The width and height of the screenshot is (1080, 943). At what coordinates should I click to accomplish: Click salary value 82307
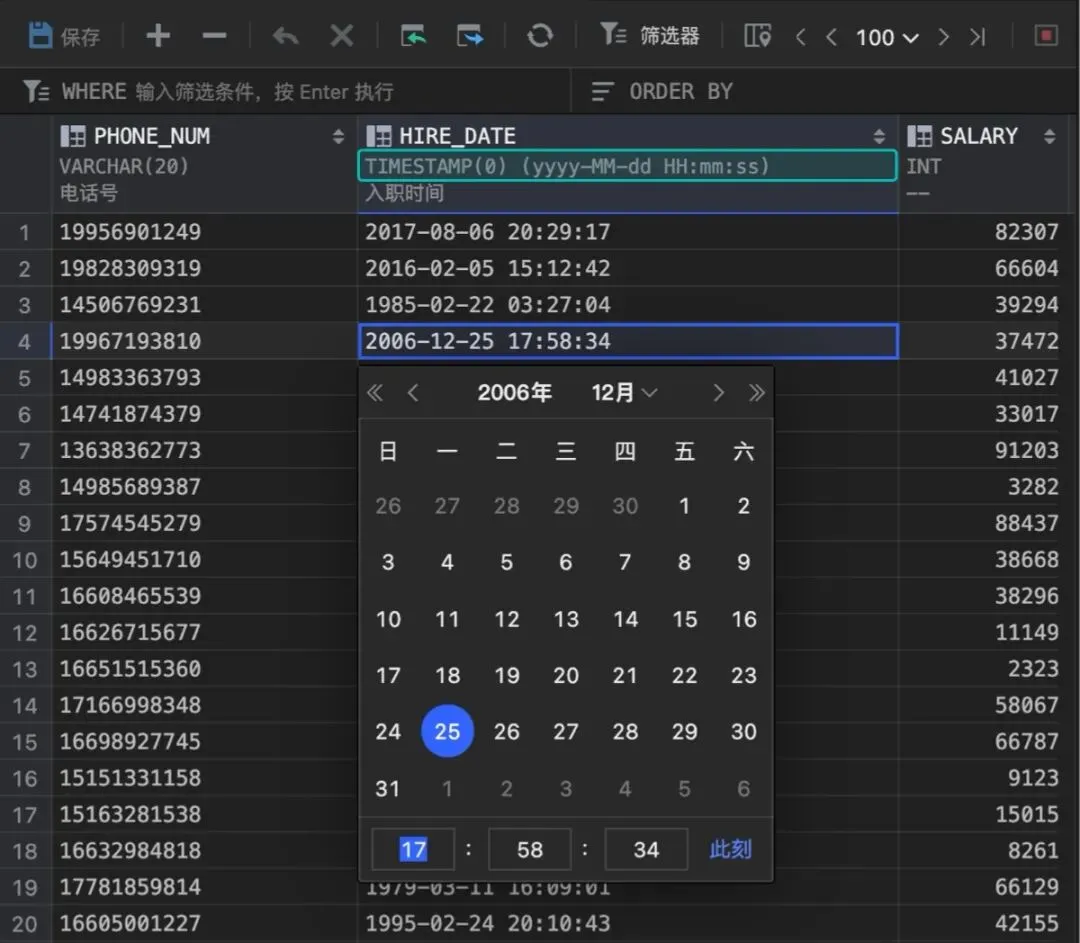(1026, 231)
